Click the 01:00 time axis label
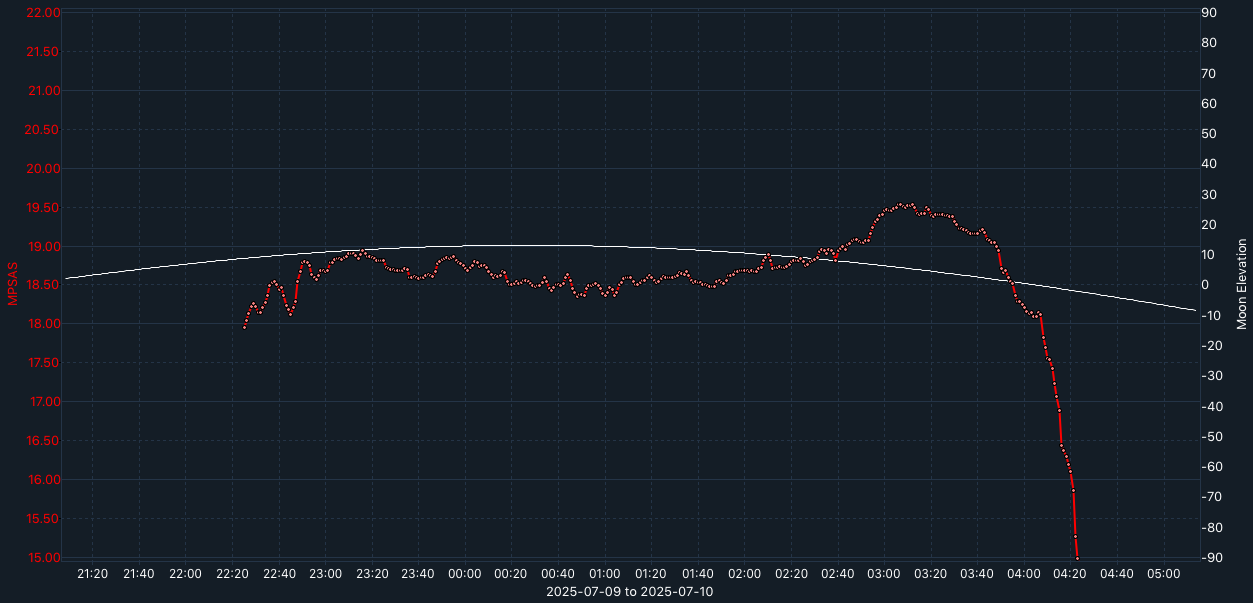 (x=605, y=574)
